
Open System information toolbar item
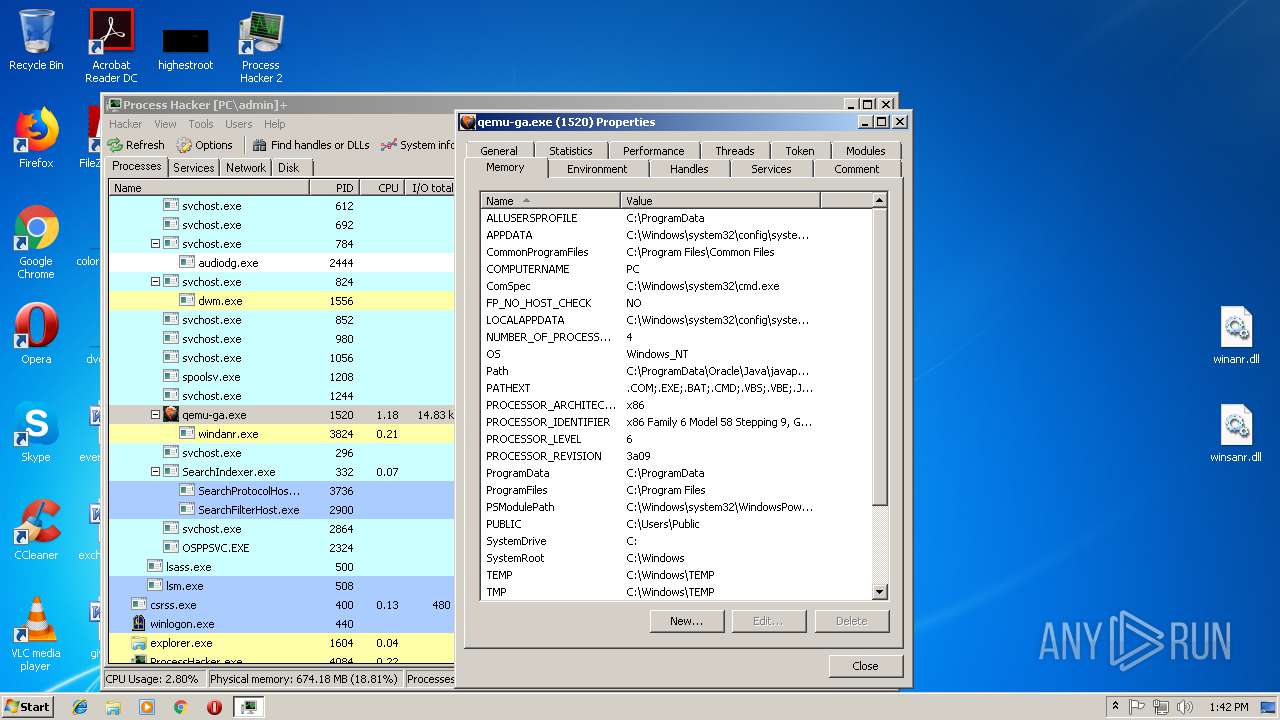click(418, 145)
